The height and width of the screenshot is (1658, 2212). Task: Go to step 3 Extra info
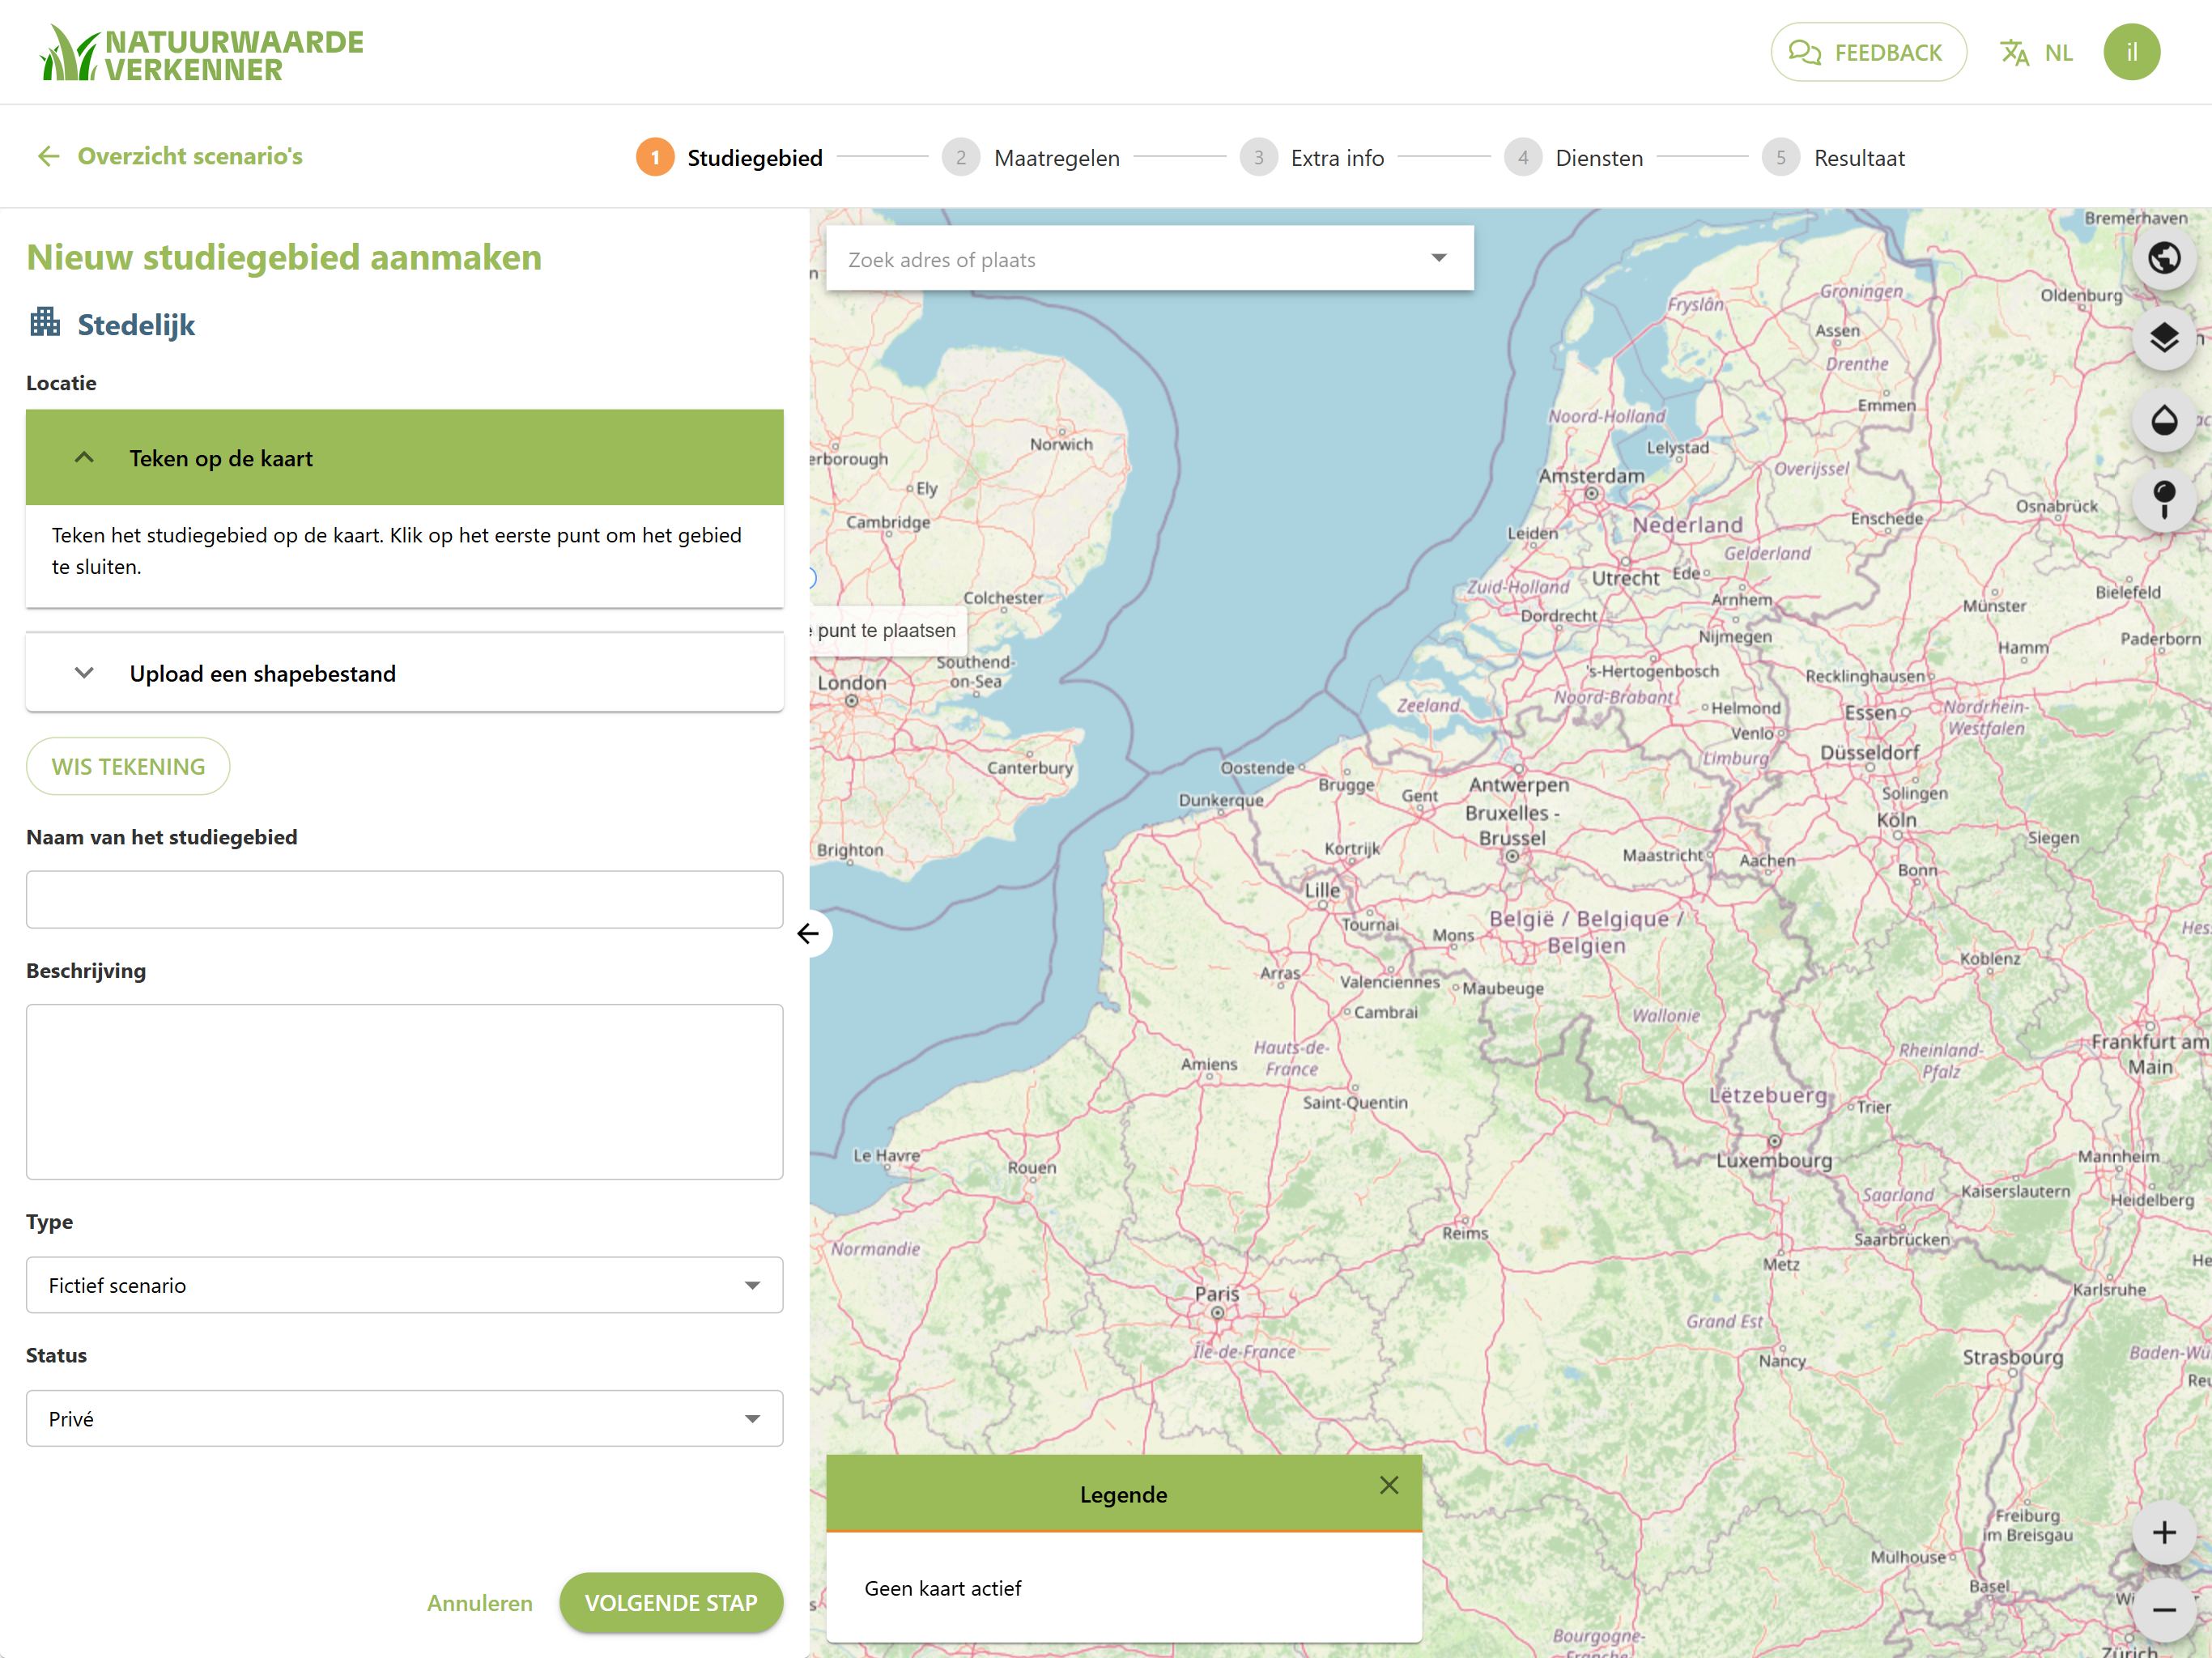[1312, 158]
